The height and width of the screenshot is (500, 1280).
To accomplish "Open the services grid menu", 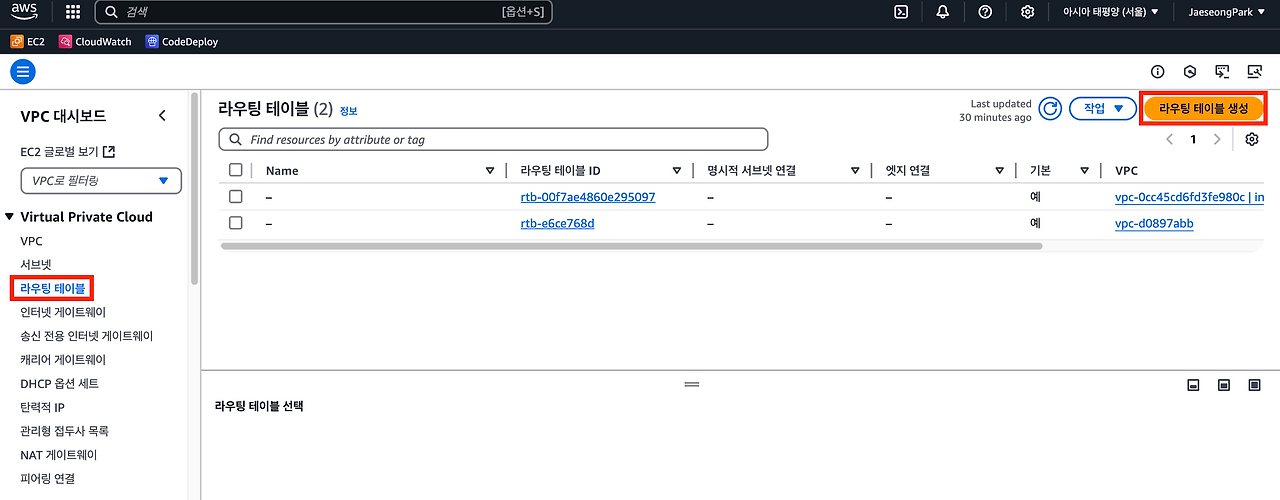I will [73, 12].
